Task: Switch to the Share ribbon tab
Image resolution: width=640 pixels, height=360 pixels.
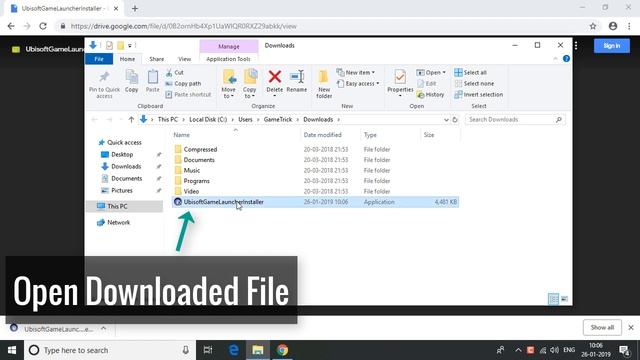Action: (156, 59)
